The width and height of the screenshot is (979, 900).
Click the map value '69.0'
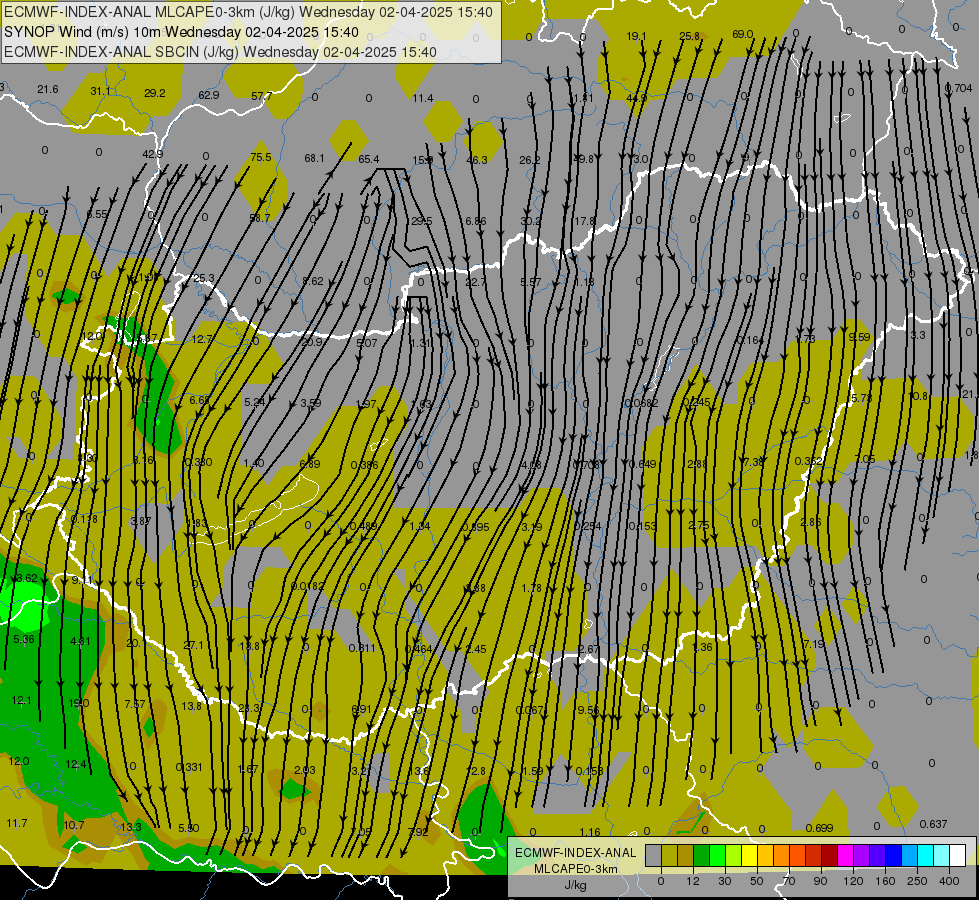coord(742,34)
